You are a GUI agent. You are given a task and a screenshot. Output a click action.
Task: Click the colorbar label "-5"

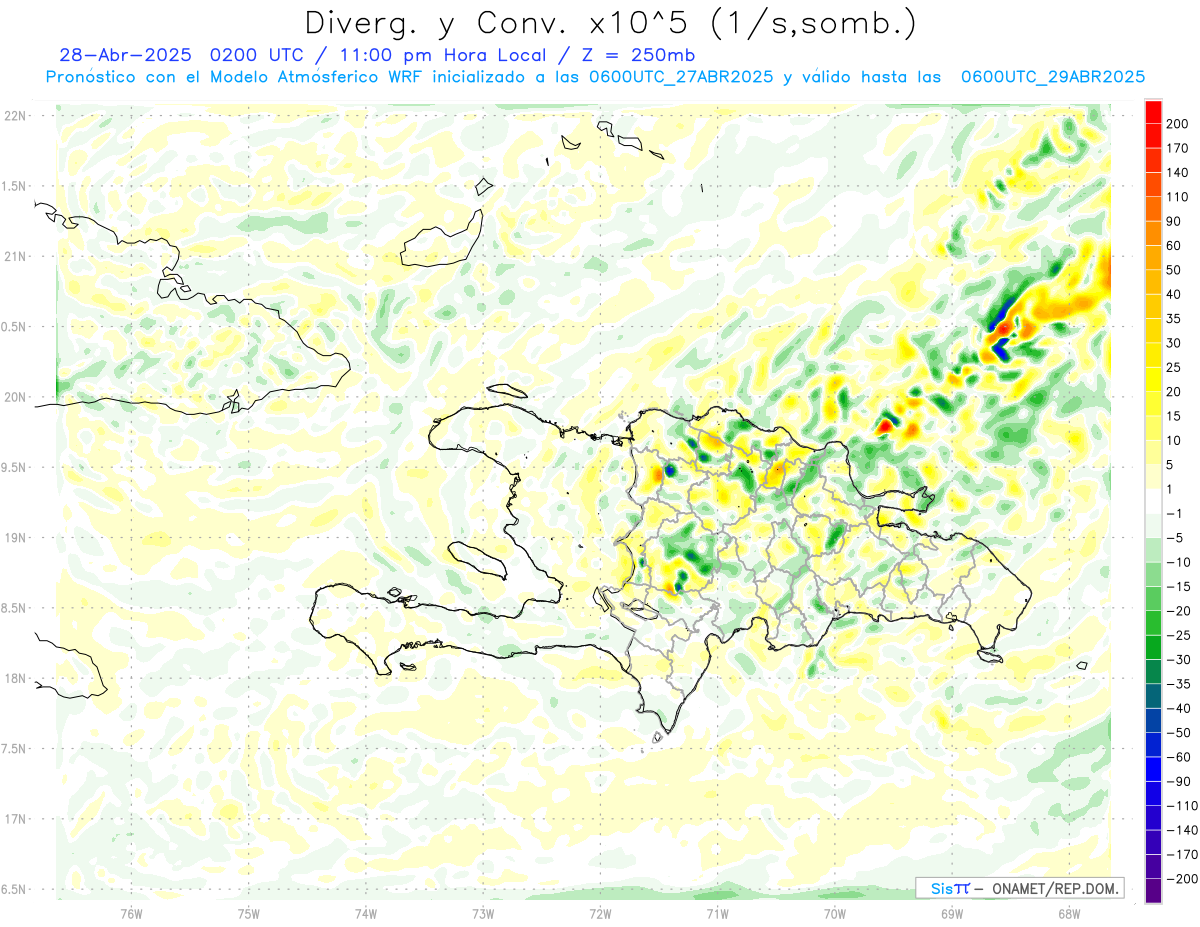point(1177,537)
